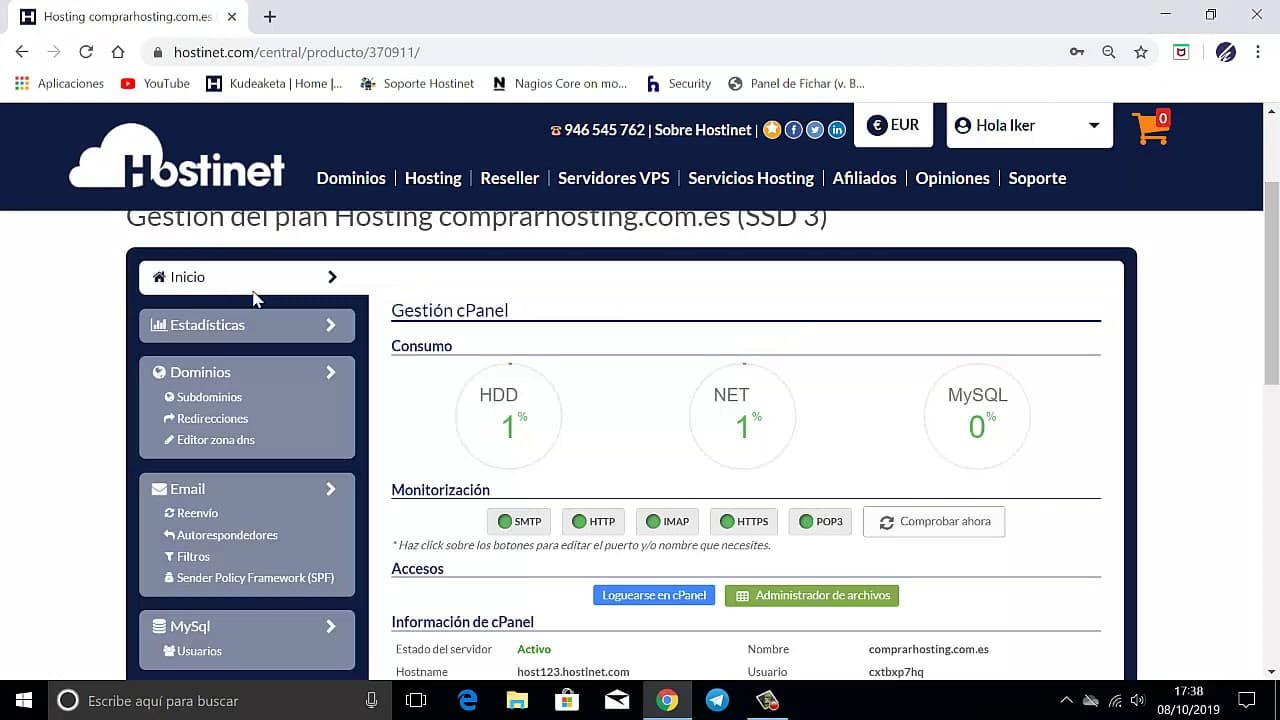Open Aplicaciones apps shortcut in bookmarks bar
This screenshot has height=720, width=1280.
[60, 84]
